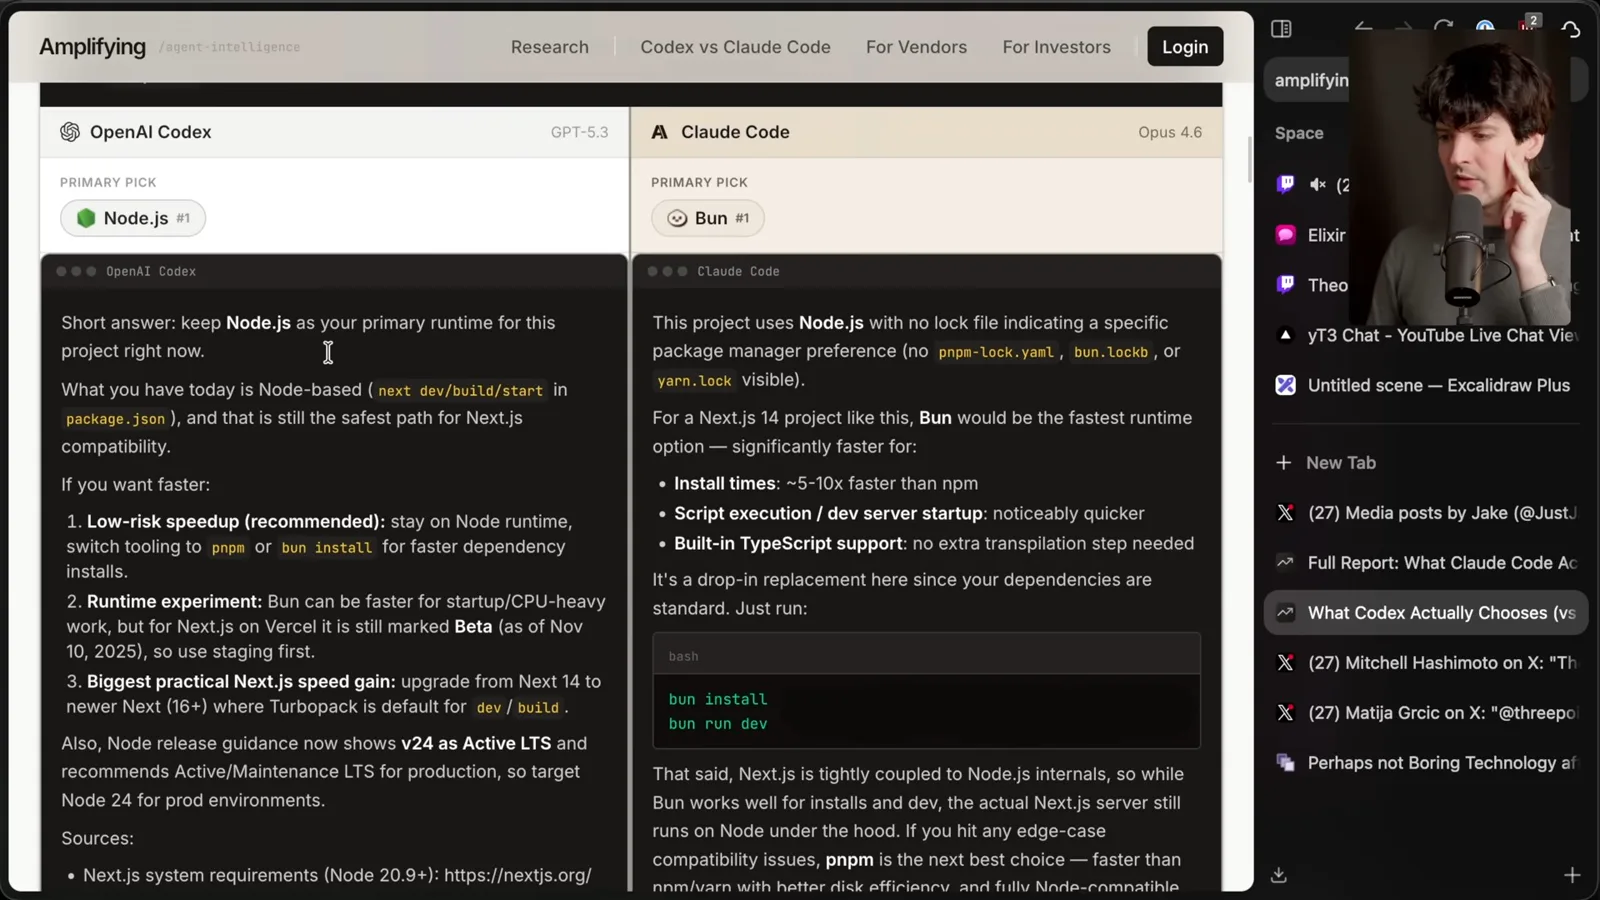Toggle the browser sidebar panel icon
The width and height of the screenshot is (1600, 900).
point(1281,29)
